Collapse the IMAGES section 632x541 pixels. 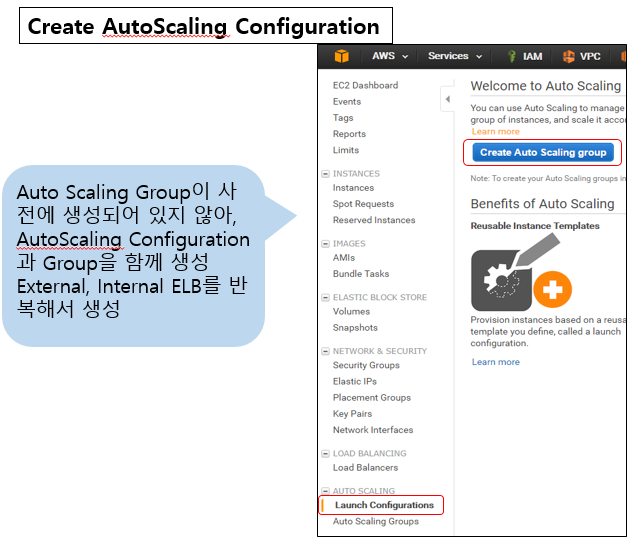(325, 244)
